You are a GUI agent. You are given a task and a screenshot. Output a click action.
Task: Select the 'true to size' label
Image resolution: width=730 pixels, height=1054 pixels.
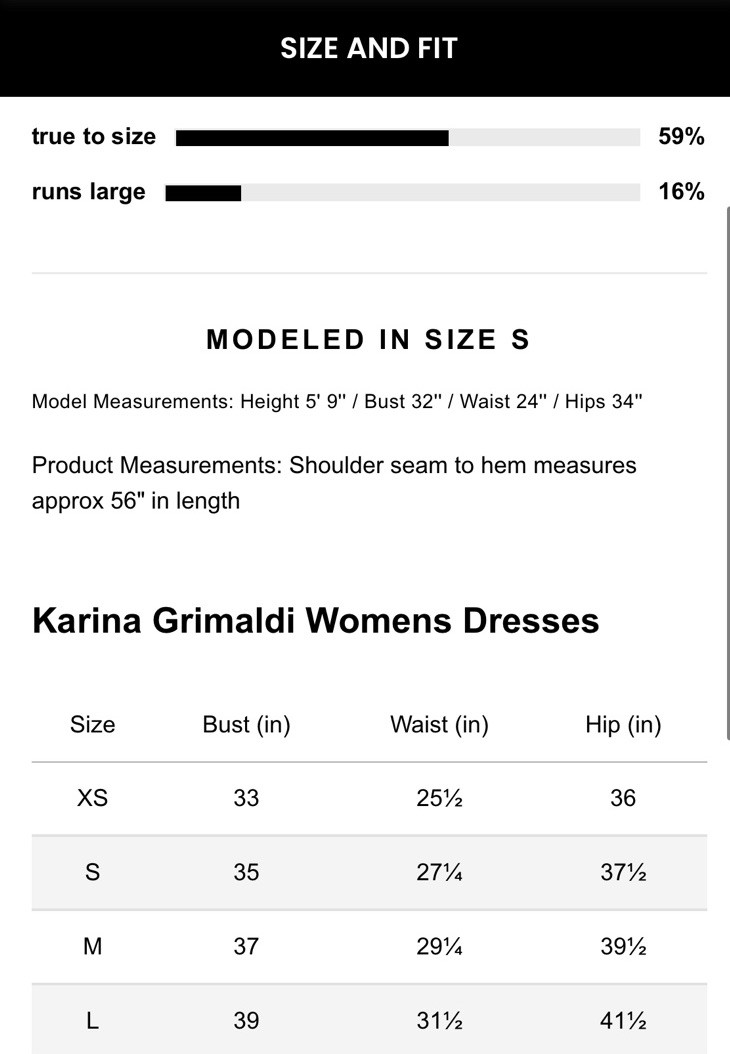(x=94, y=137)
